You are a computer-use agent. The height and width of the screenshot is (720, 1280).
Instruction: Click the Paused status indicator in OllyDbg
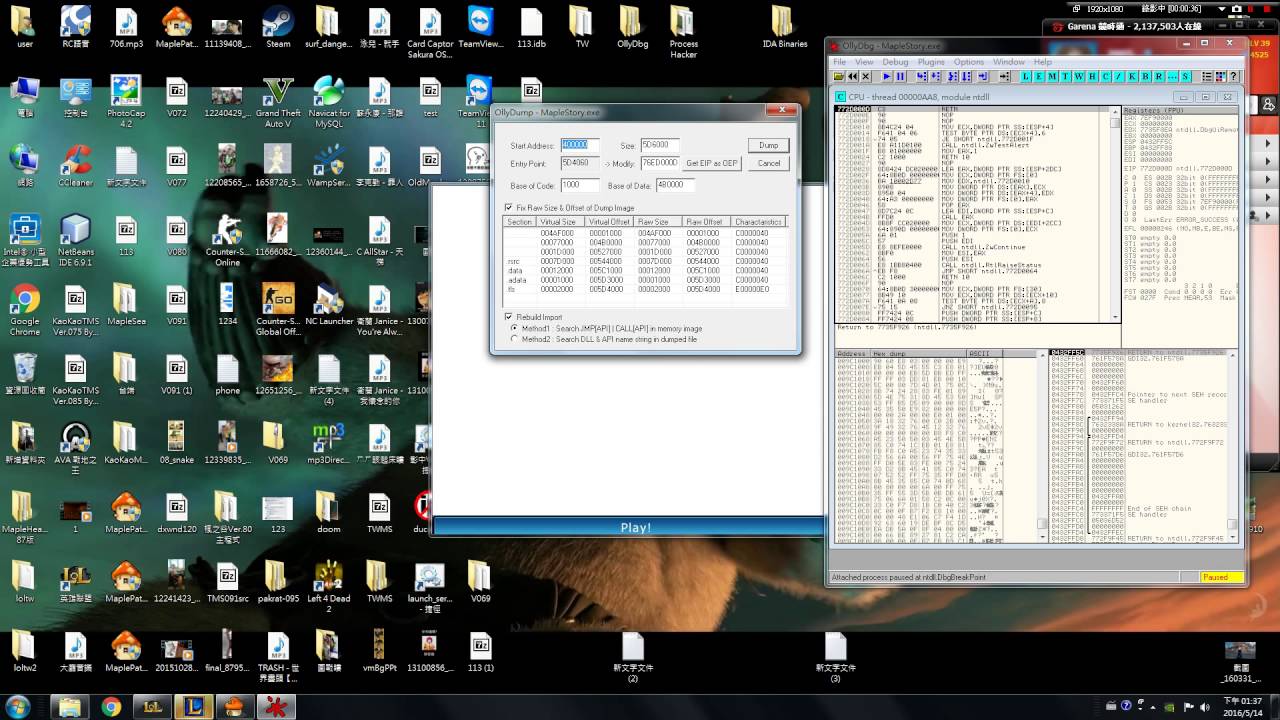[x=1221, y=577]
